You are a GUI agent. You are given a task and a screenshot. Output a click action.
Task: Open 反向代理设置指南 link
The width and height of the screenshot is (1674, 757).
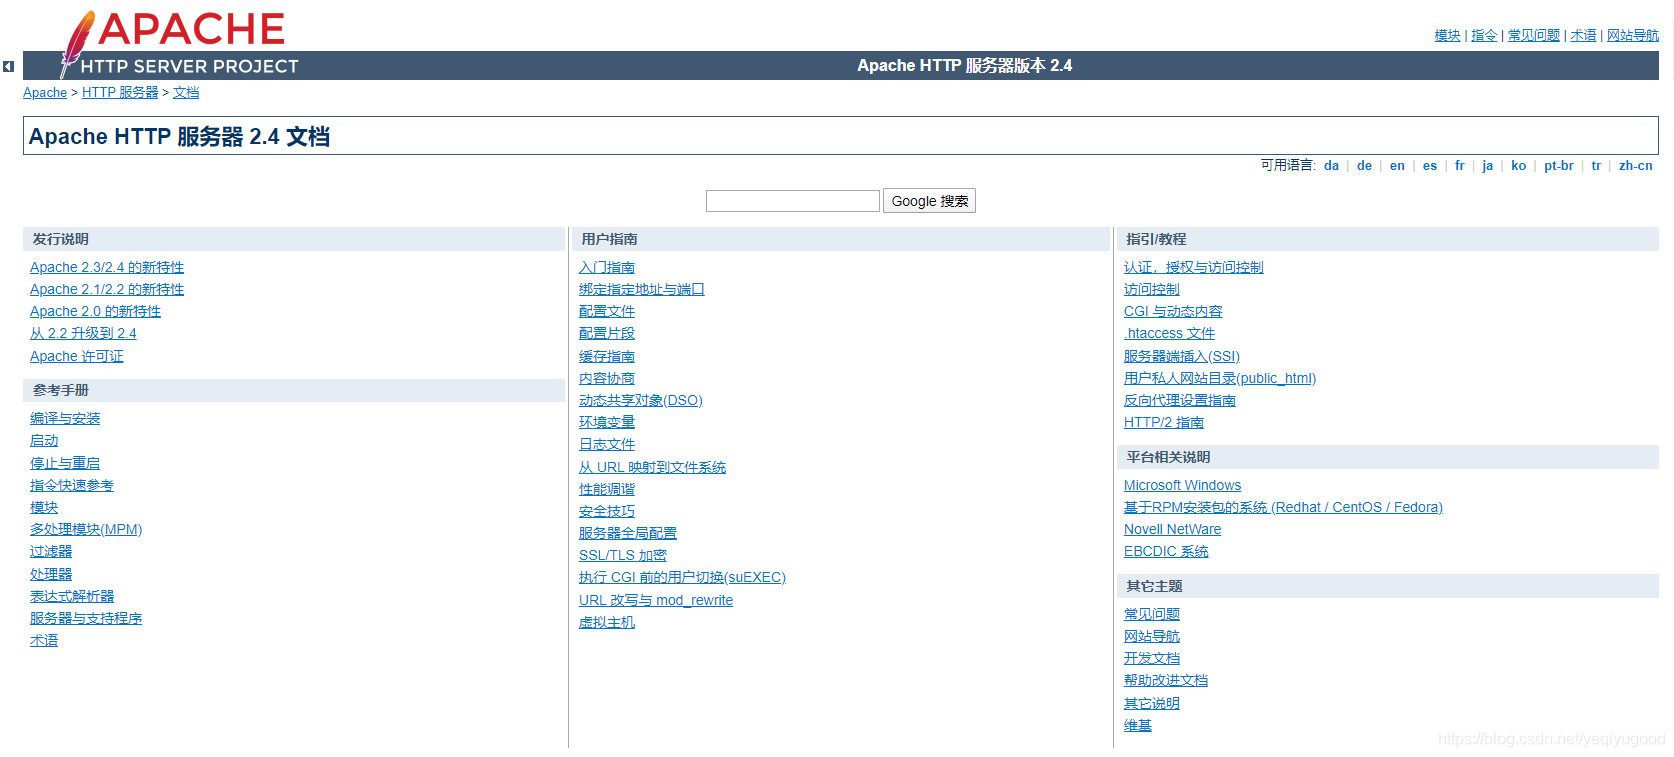click(x=1180, y=400)
